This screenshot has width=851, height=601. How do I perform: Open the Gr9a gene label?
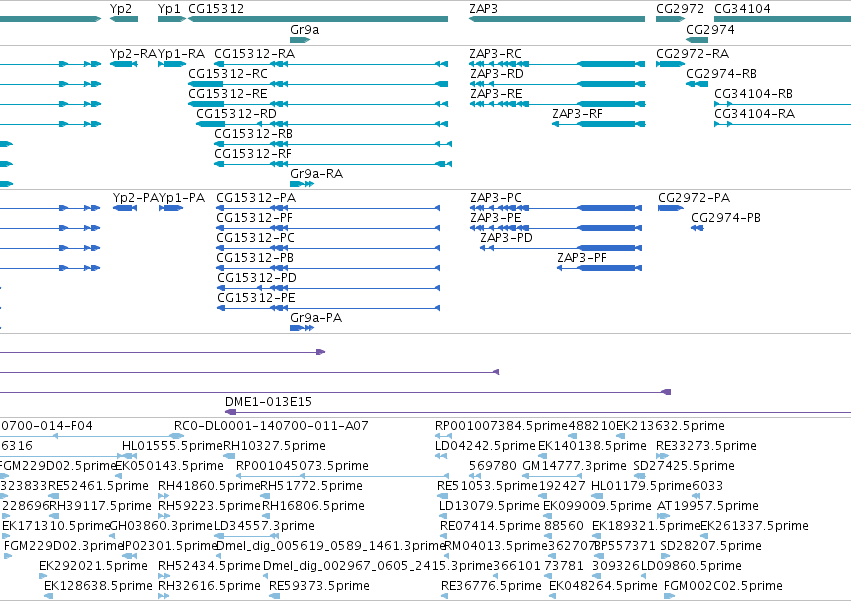pos(304,30)
